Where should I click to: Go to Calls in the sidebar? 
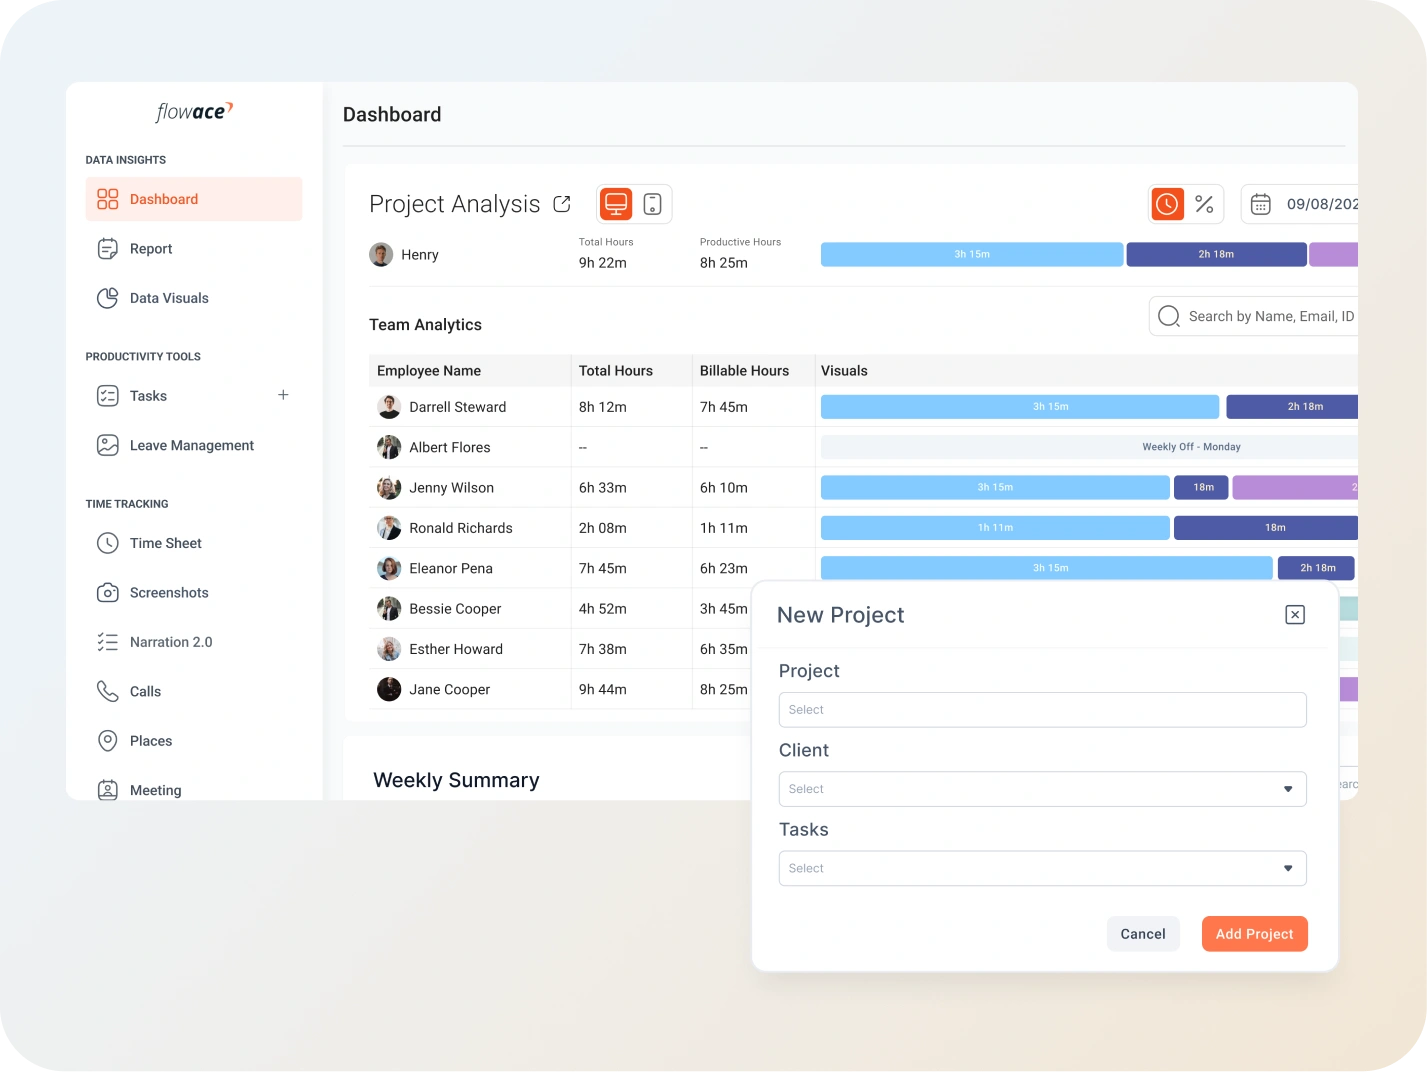pyautogui.click(x=145, y=691)
